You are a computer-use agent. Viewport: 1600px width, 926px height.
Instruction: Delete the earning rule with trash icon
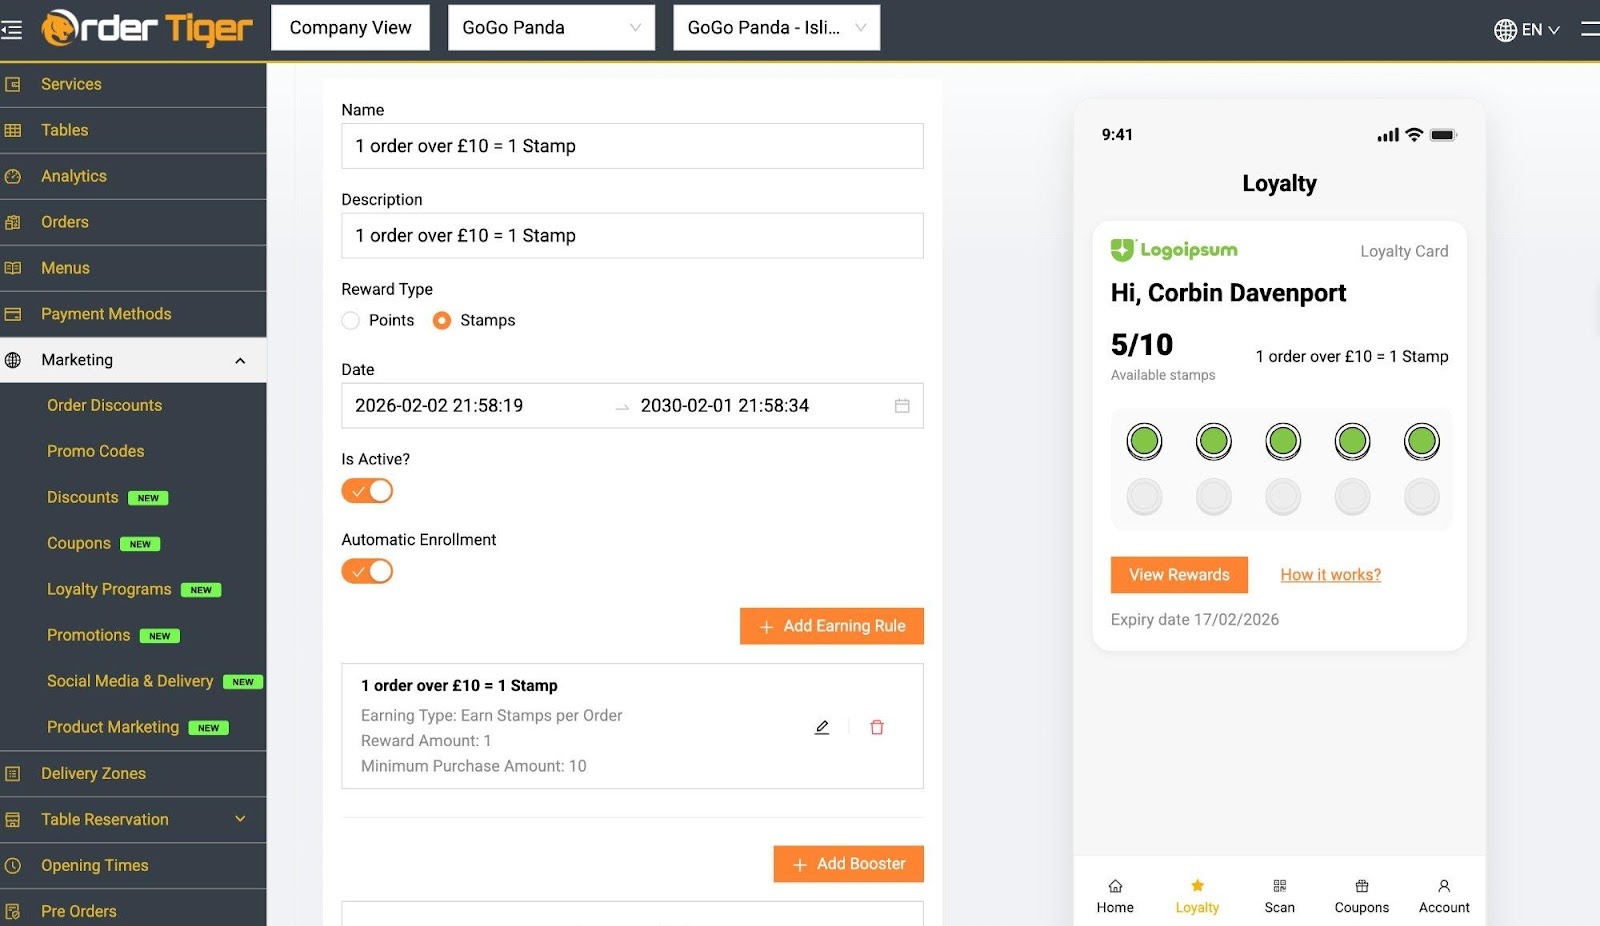877,727
